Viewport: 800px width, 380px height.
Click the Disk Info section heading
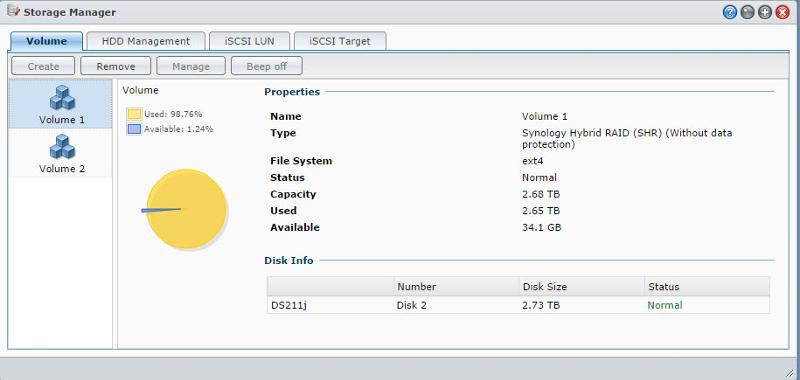tap(289, 261)
